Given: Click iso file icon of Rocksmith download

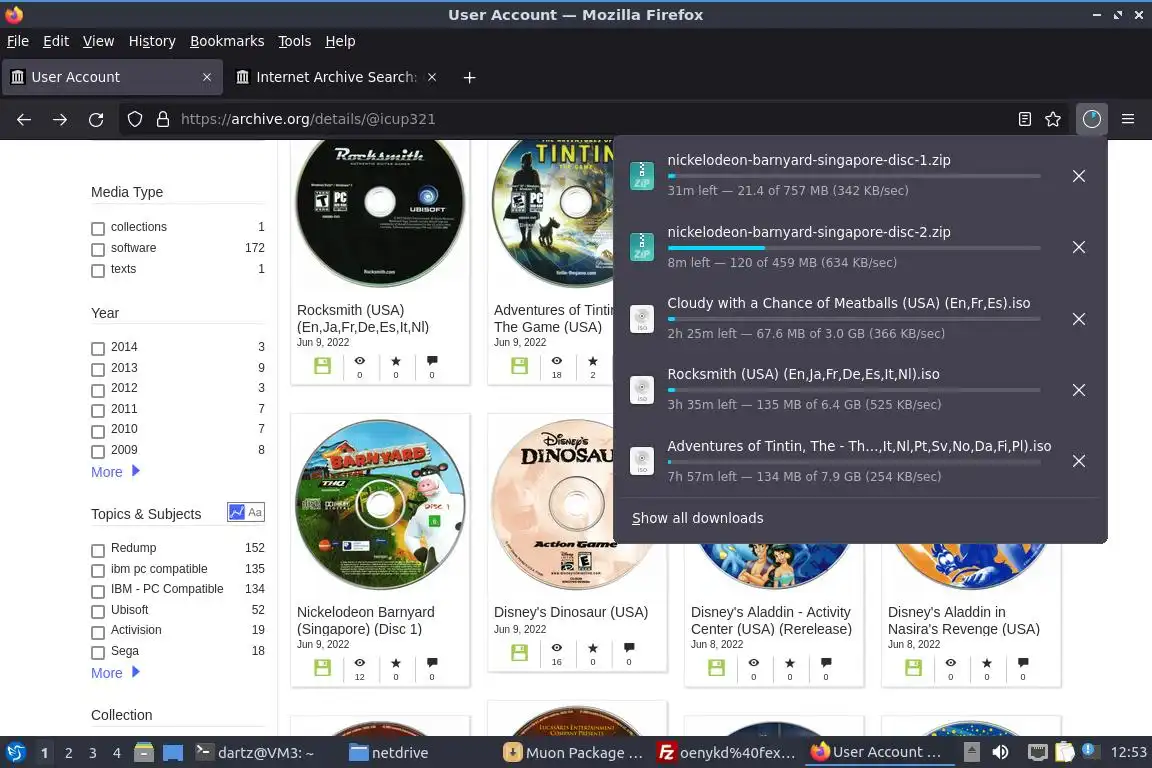Looking at the screenshot, I should coord(642,390).
